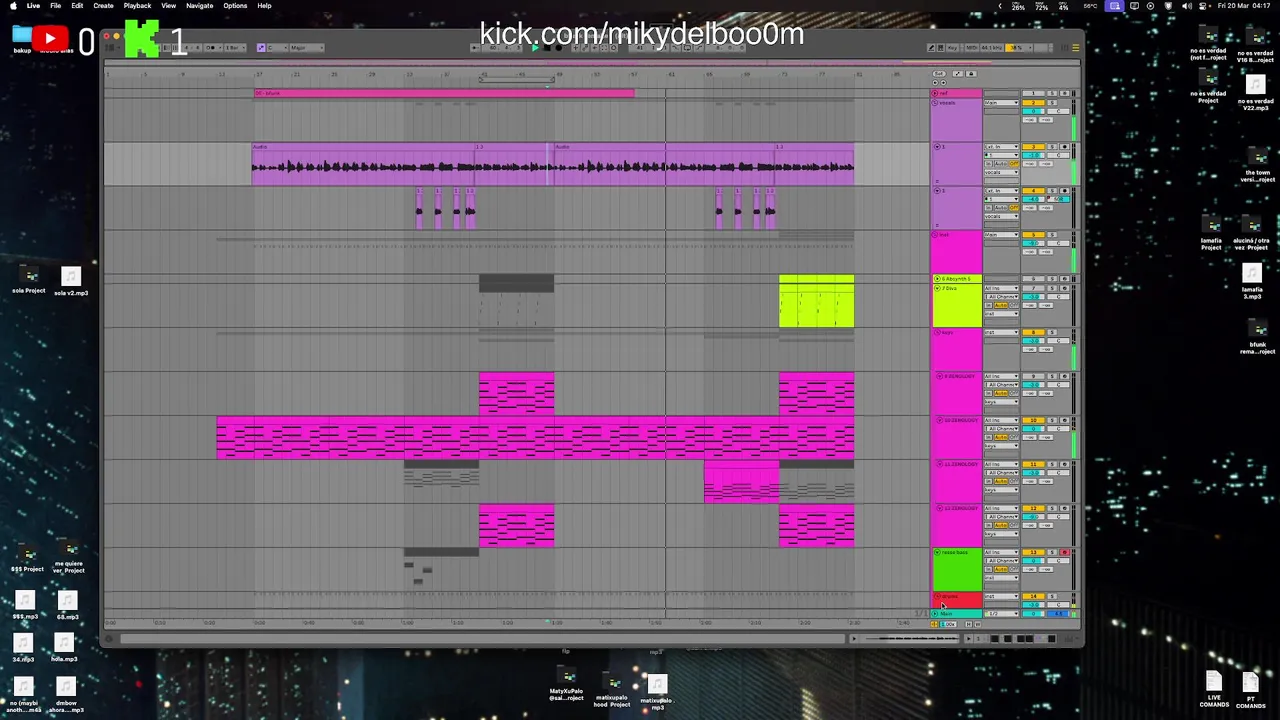Viewport: 1280px width, 720px height.
Task: Click the loop brace in the ruler
Action: pyautogui.click(x=516, y=79)
